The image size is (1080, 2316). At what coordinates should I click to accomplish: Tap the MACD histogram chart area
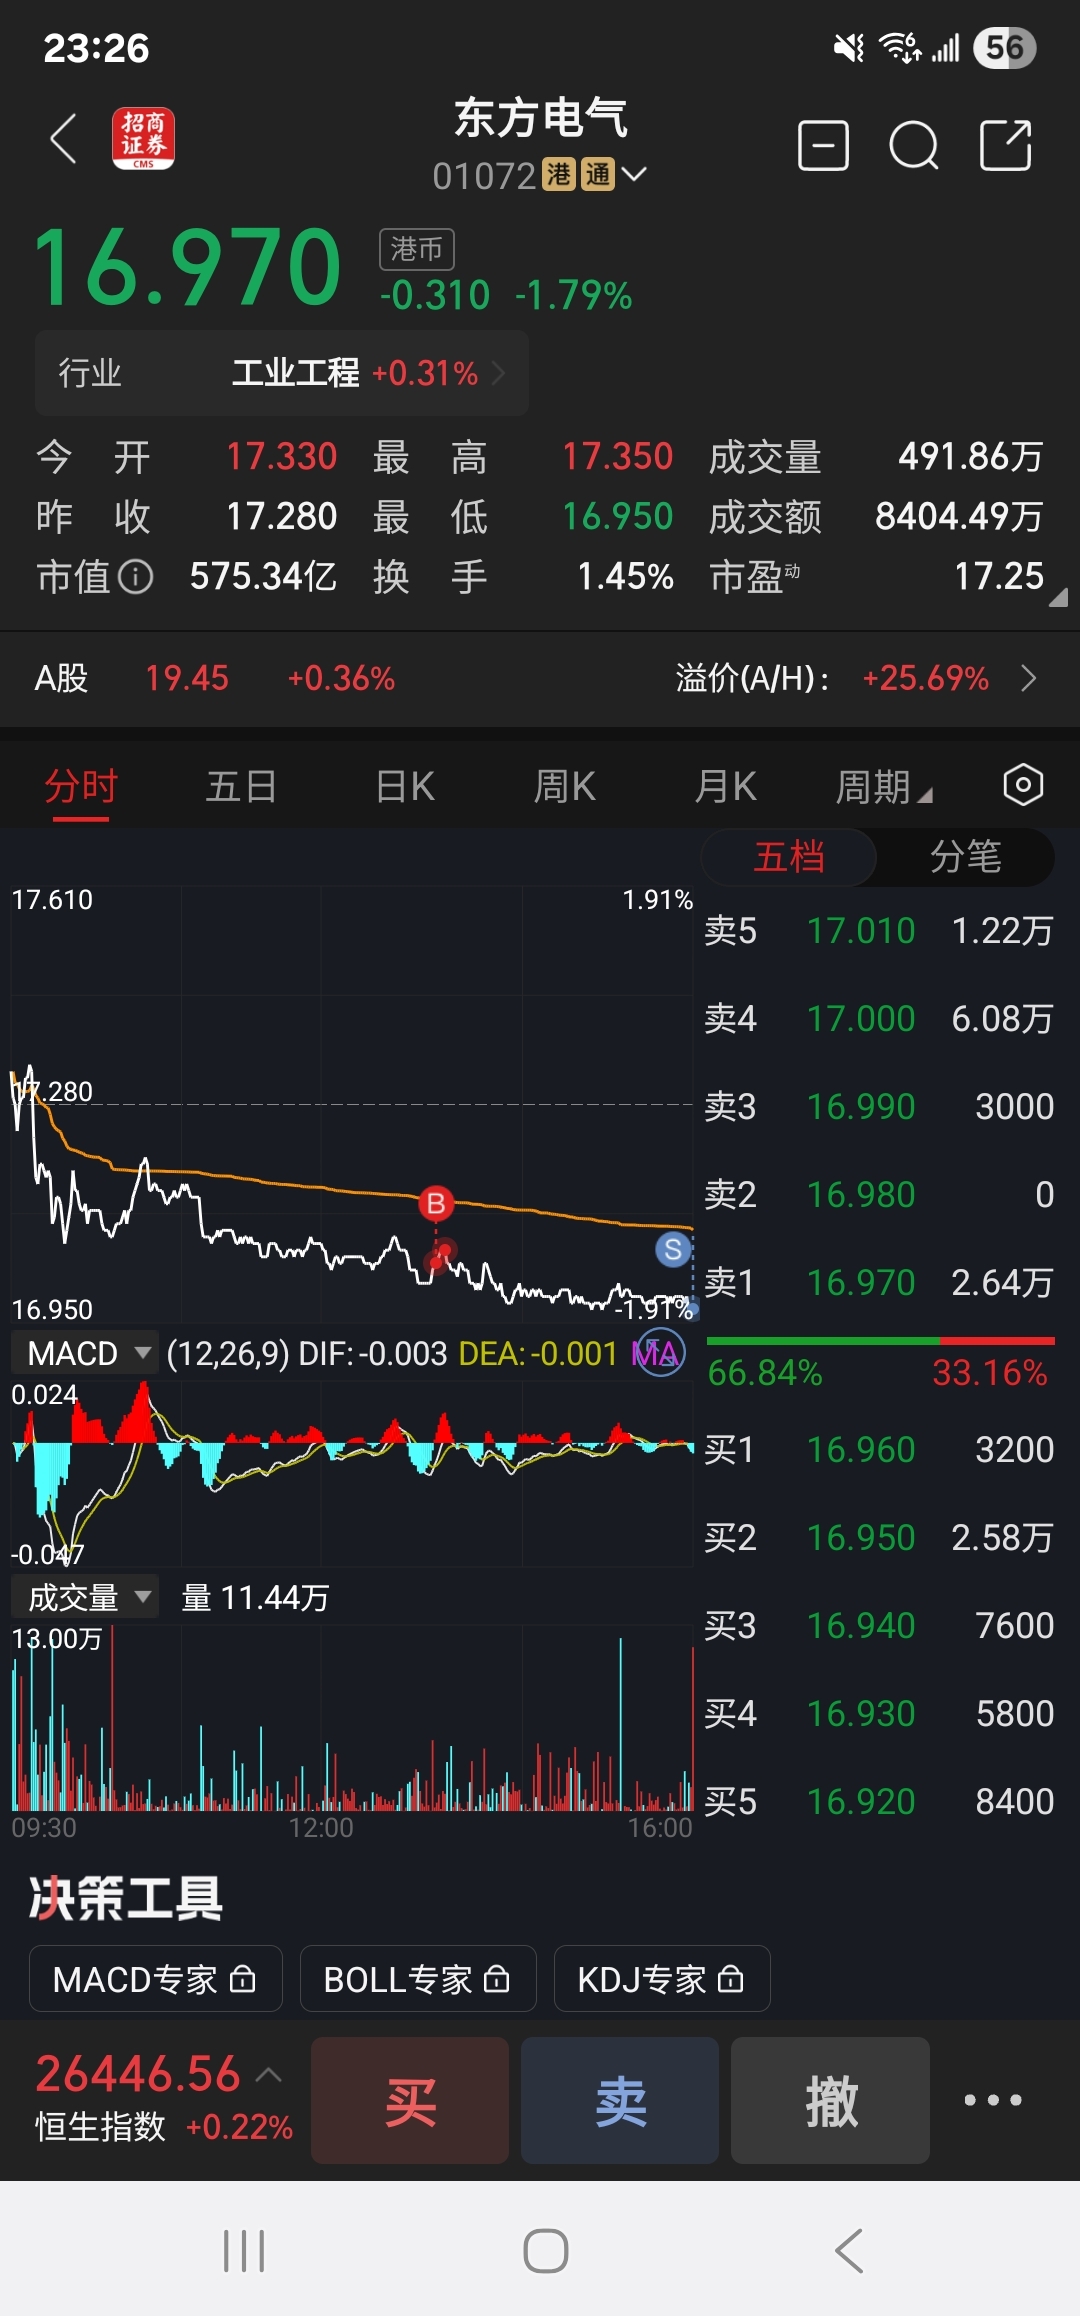352,1472
